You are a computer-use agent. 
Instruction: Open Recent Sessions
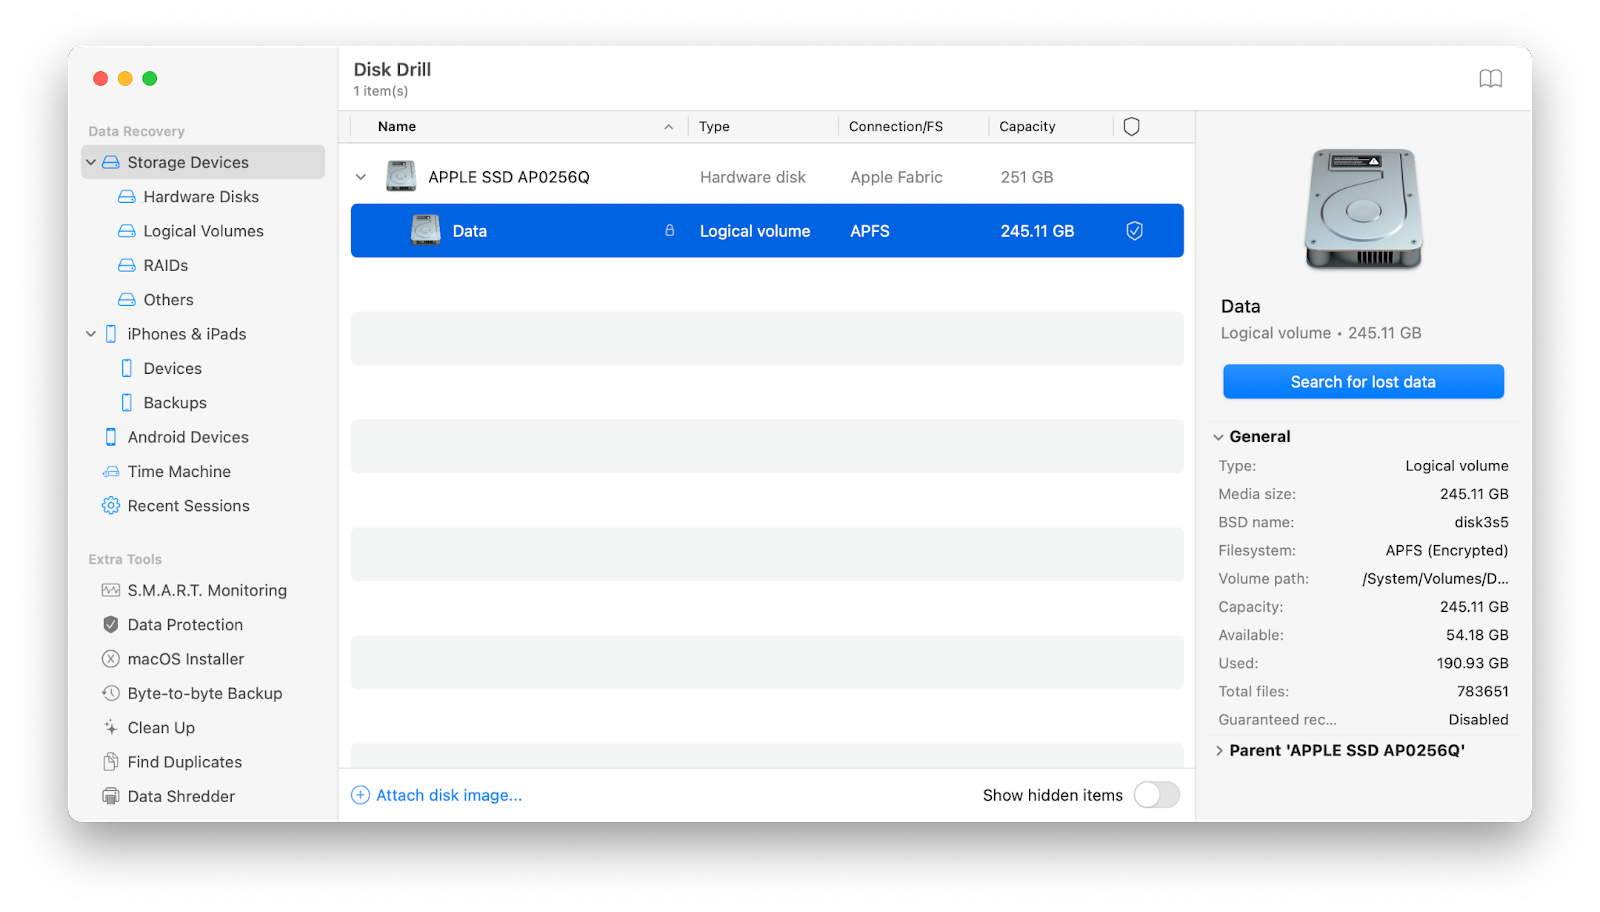click(x=188, y=505)
